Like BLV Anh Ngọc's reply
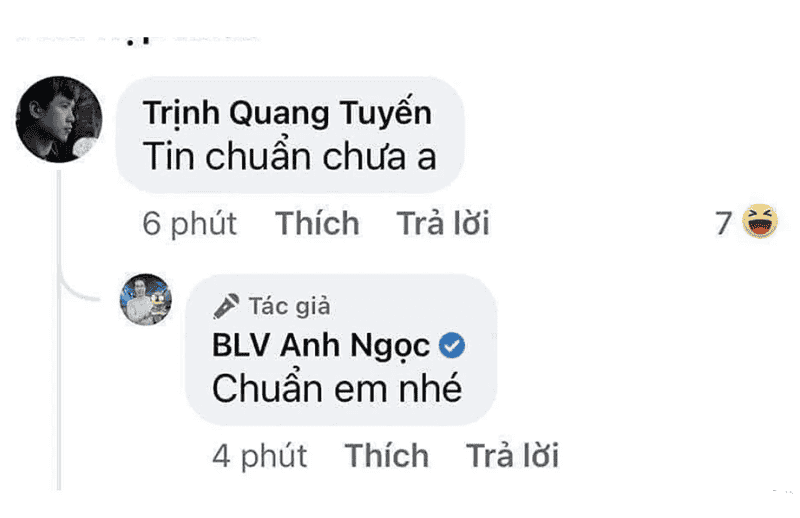This screenshot has width=800, height=518. (387, 455)
